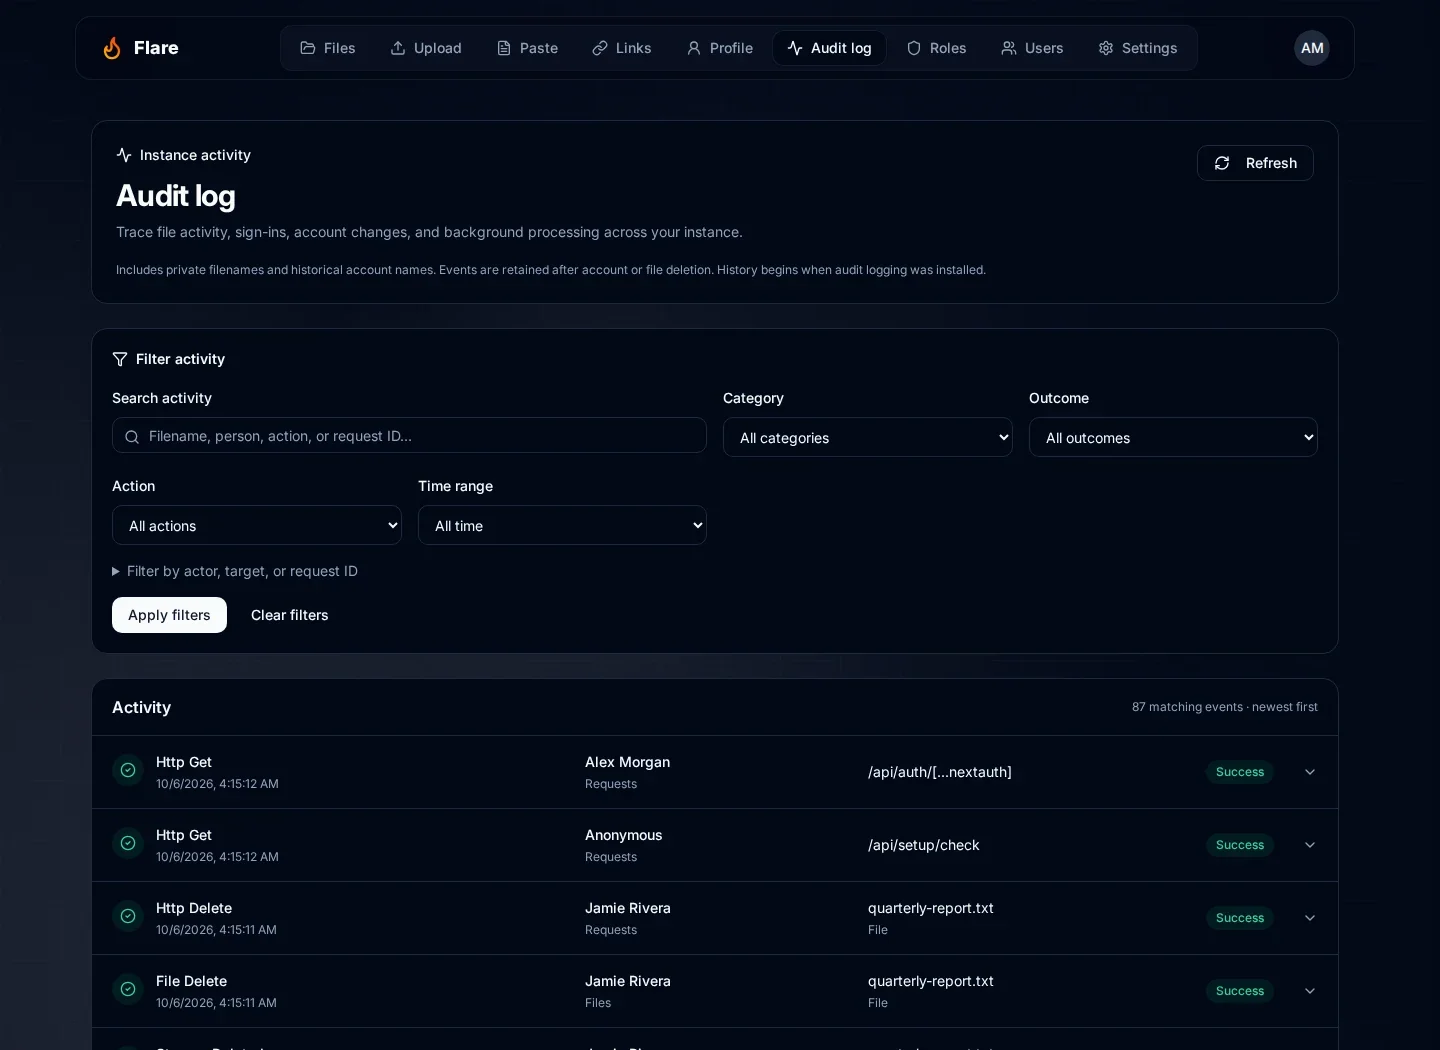Open Settings from the nav bar

click(x=1137, y=48)
